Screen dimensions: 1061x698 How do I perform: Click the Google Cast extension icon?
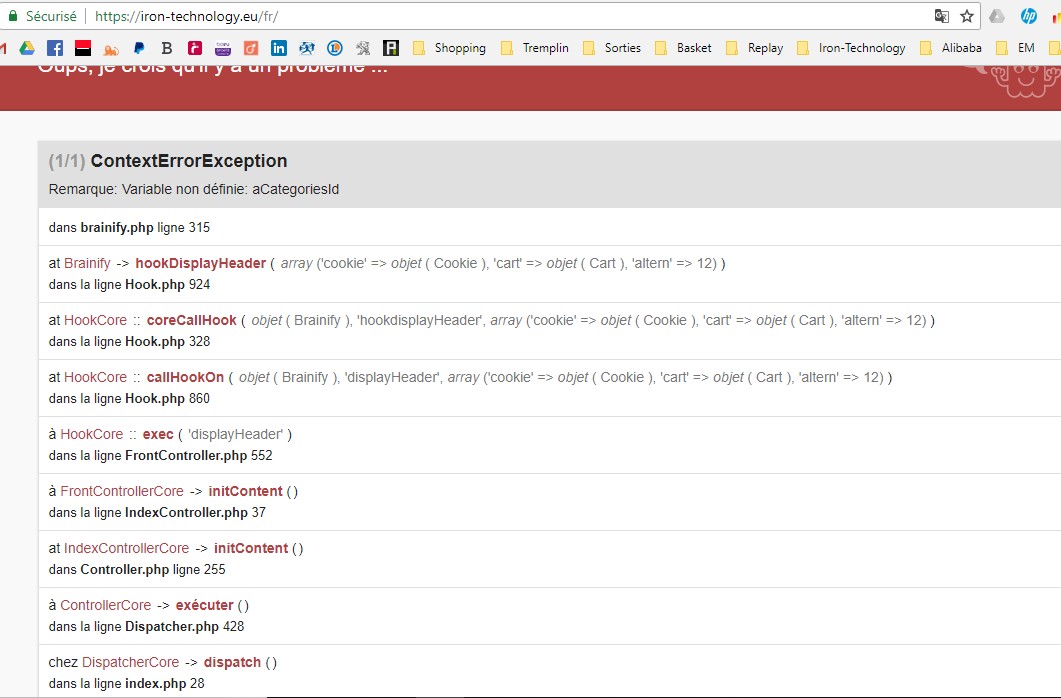[996, 15]
